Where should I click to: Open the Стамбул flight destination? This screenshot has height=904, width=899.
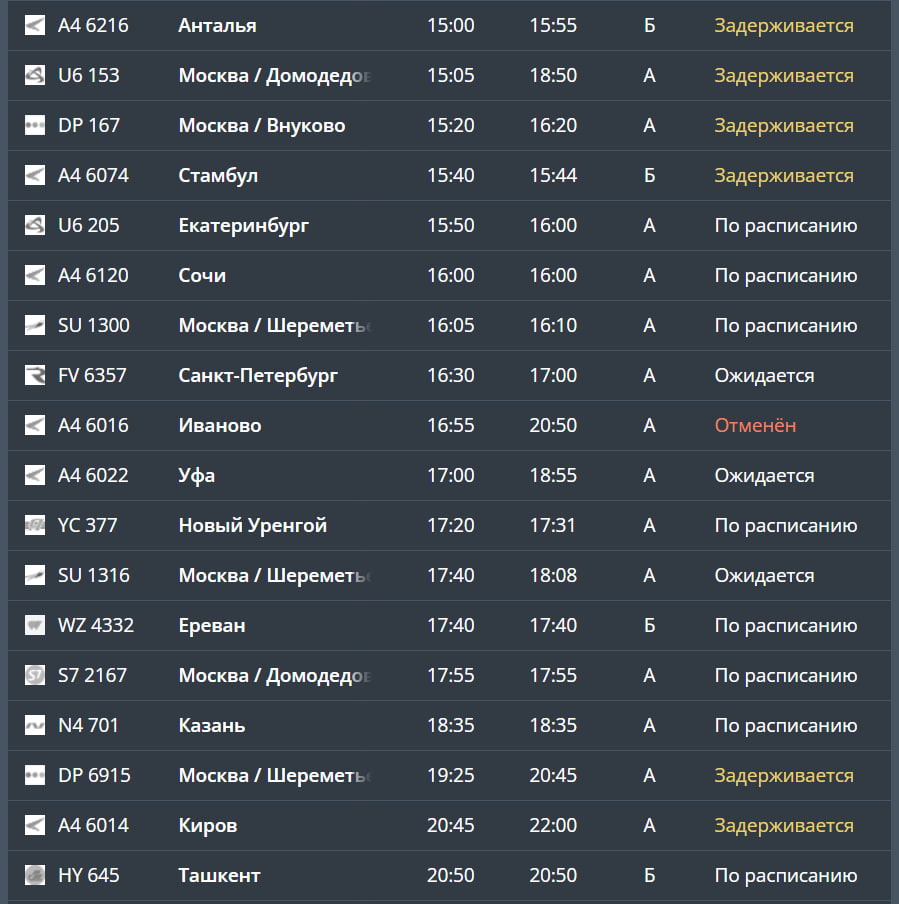coord(218,175)
